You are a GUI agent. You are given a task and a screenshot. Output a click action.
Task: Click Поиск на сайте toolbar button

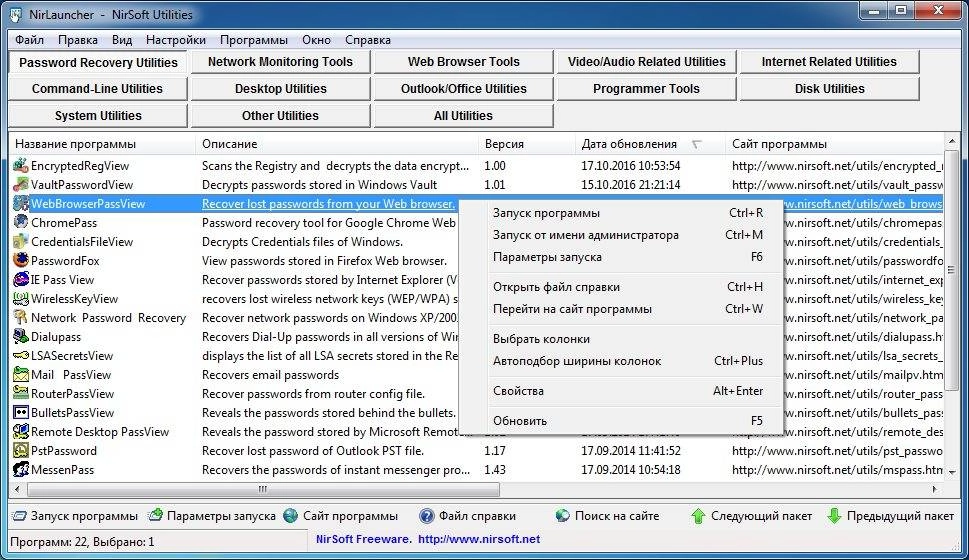click(x=607, y=515)
